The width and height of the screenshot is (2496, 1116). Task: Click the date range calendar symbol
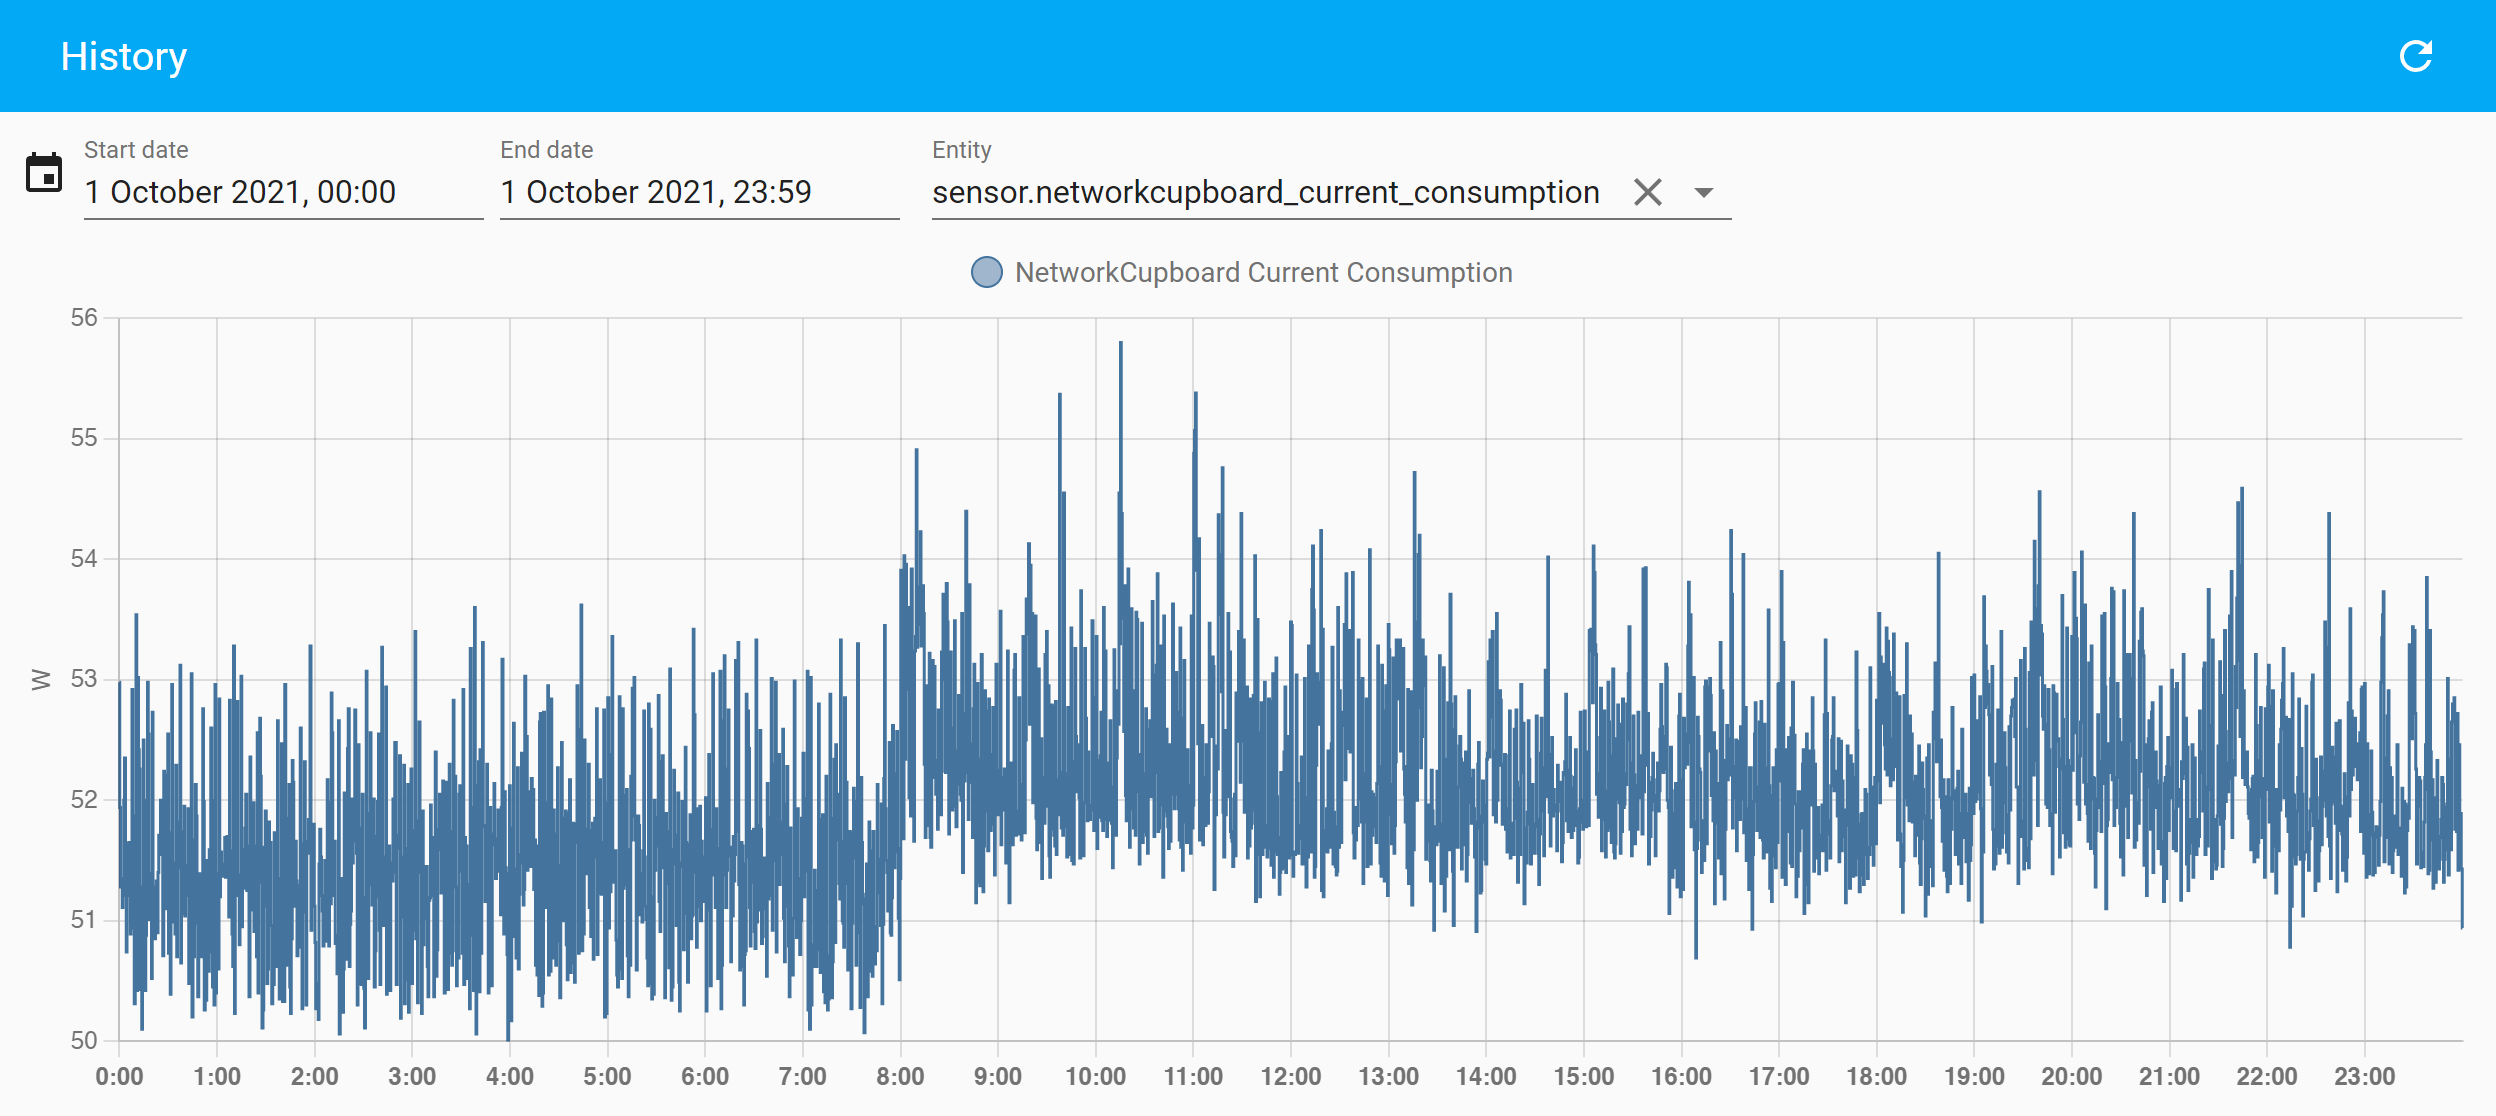point(43,172)
